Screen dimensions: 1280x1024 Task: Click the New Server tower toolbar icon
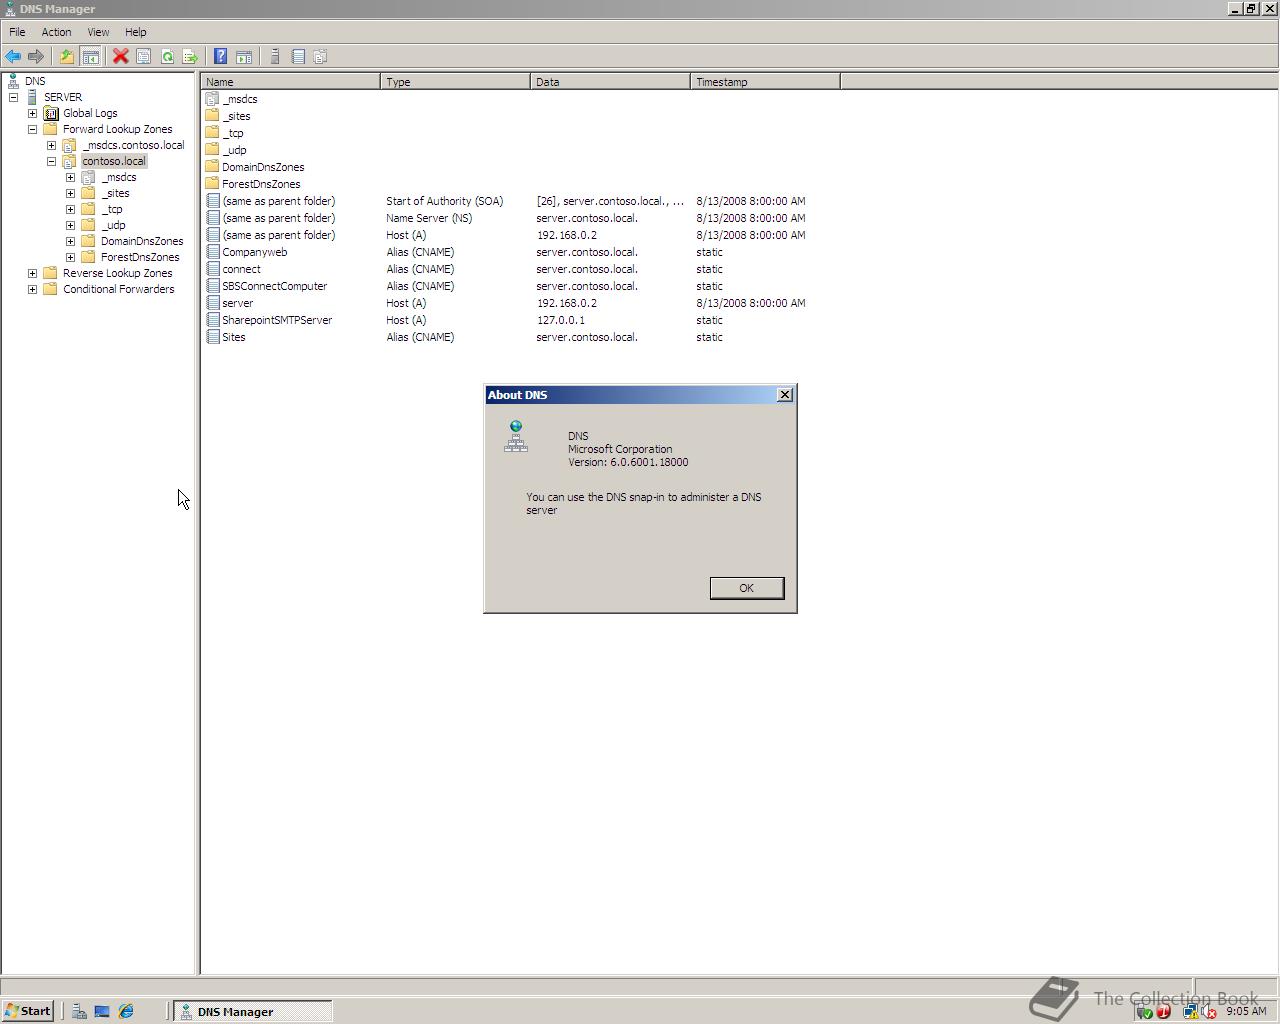click(x=275, y=57)
